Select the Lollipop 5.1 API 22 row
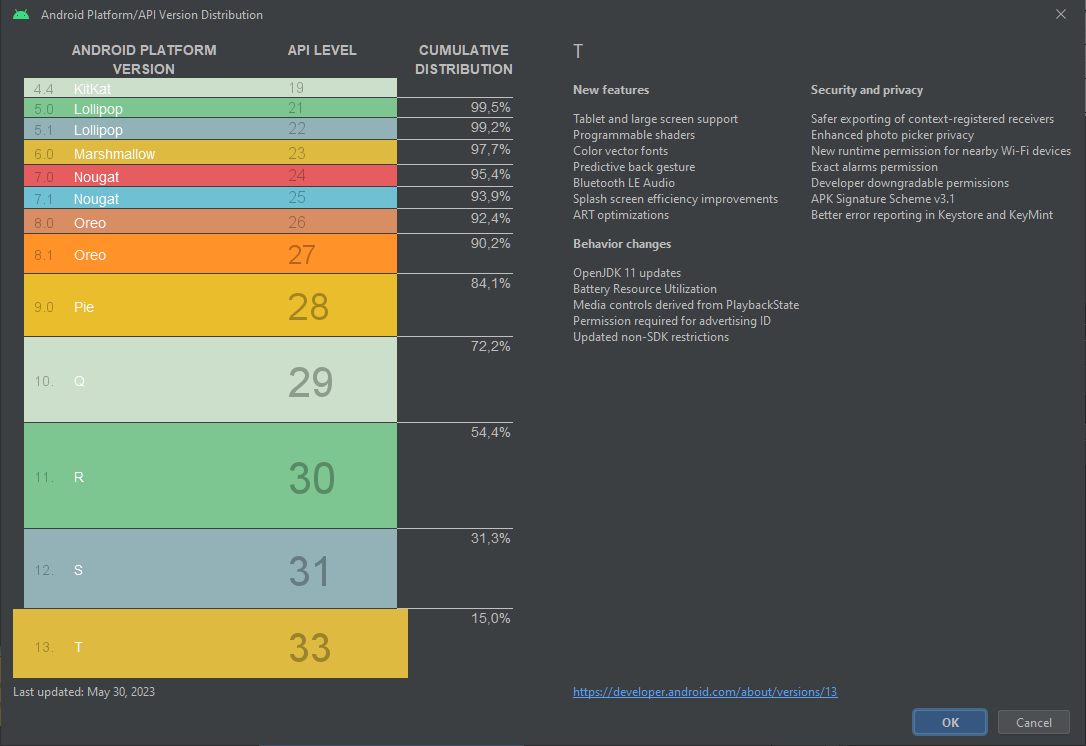1086x746 pixels. [210, 130]
